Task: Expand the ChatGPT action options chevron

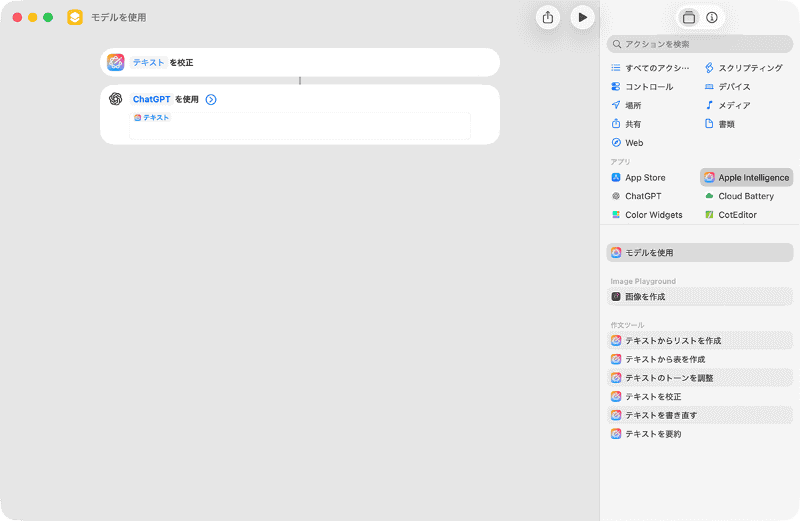Action: [x=211, y=99]
